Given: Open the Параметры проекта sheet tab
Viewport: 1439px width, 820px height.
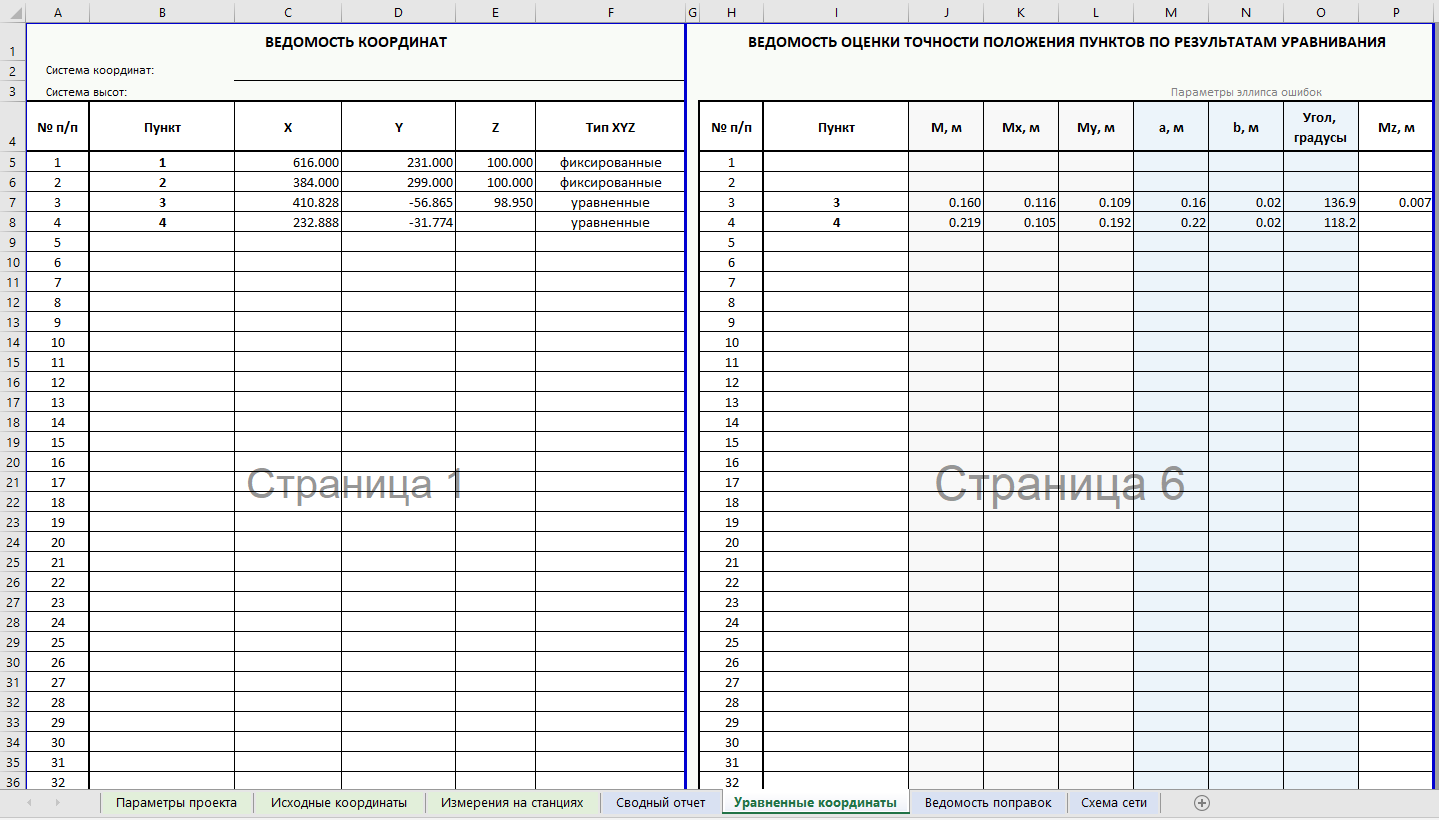Looking at the screenshot, I should [176, 803].
